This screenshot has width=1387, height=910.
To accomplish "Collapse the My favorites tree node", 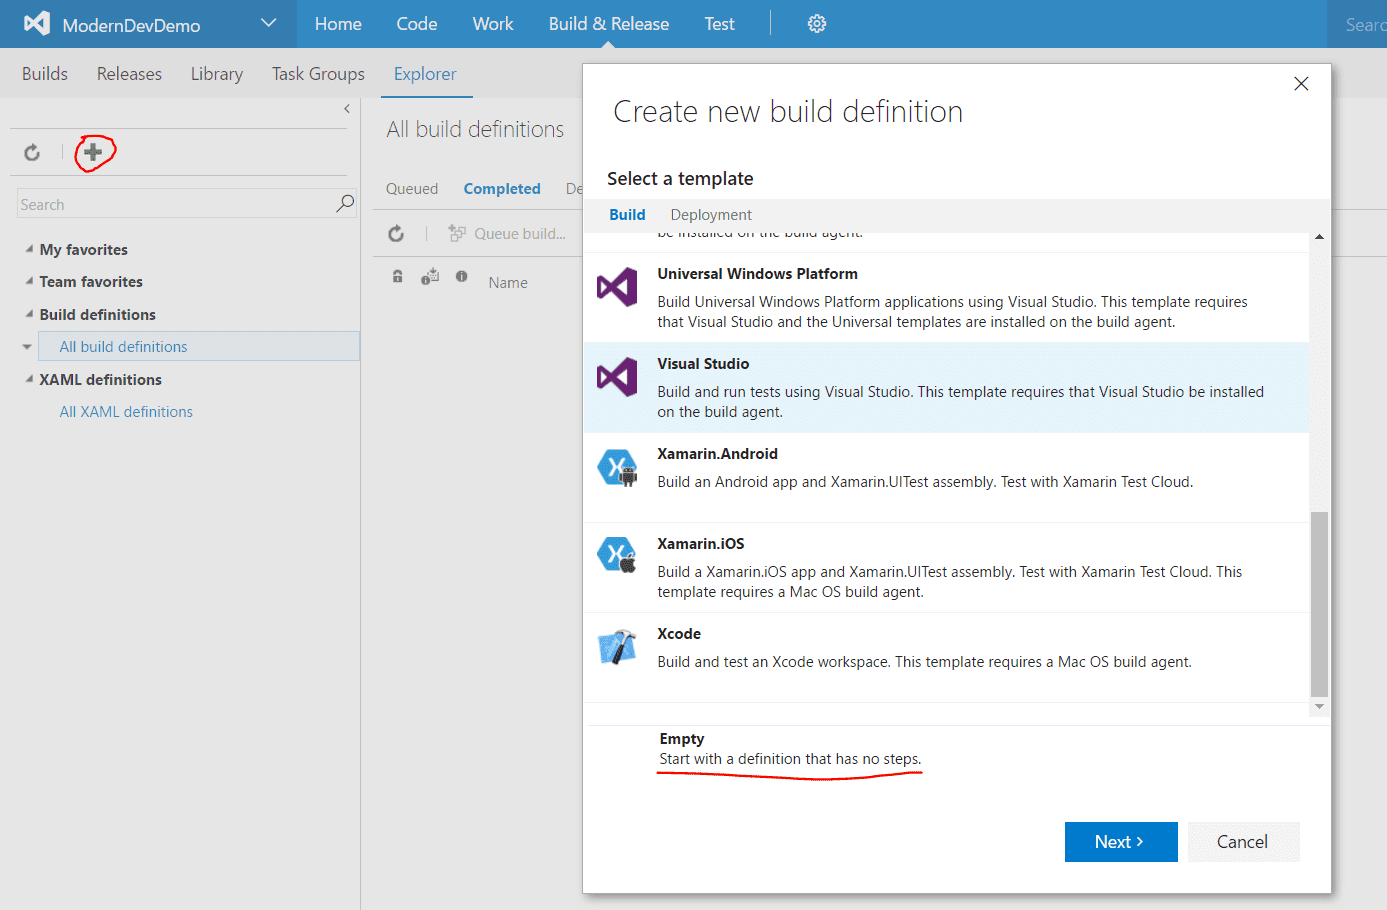I will pos(29,249).
